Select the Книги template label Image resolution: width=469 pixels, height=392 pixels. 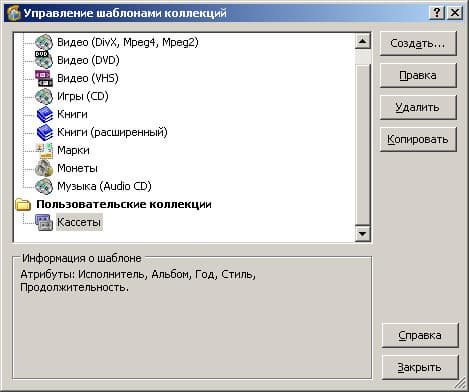pos(72,114)
